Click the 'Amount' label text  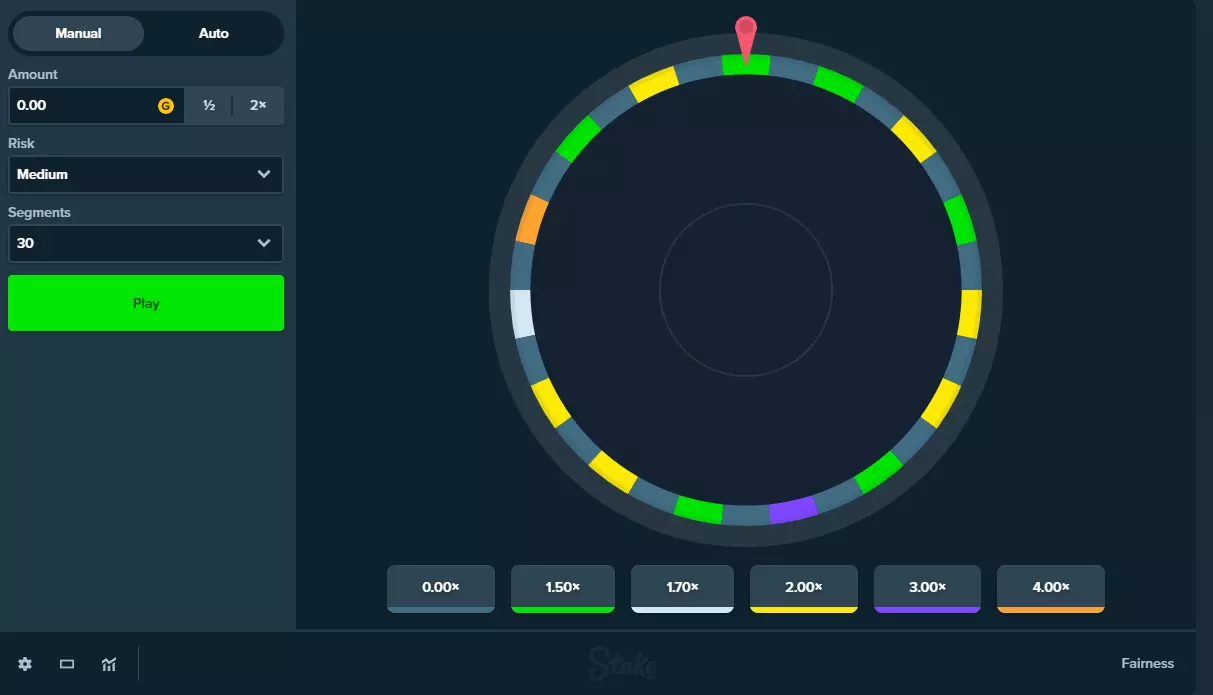click(x=33, y=74)
